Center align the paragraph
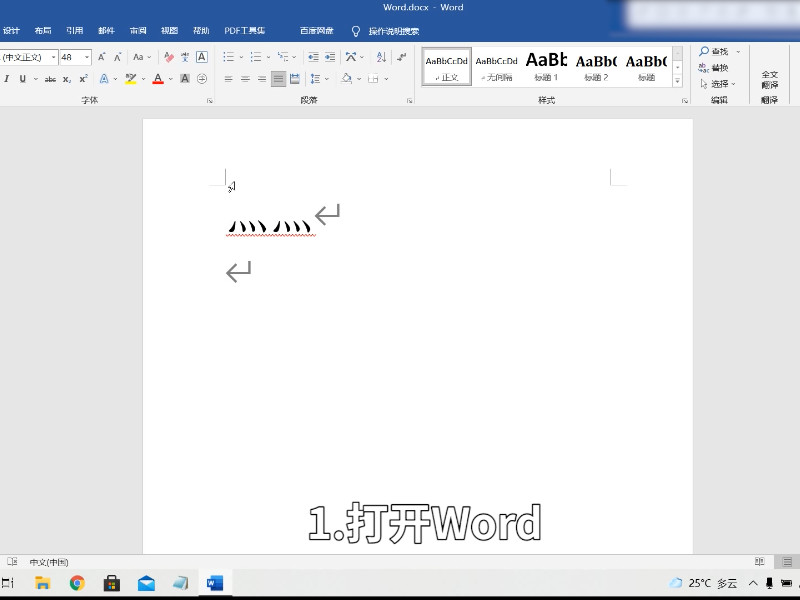Viewport: 800px width, 600px height. 245,79
